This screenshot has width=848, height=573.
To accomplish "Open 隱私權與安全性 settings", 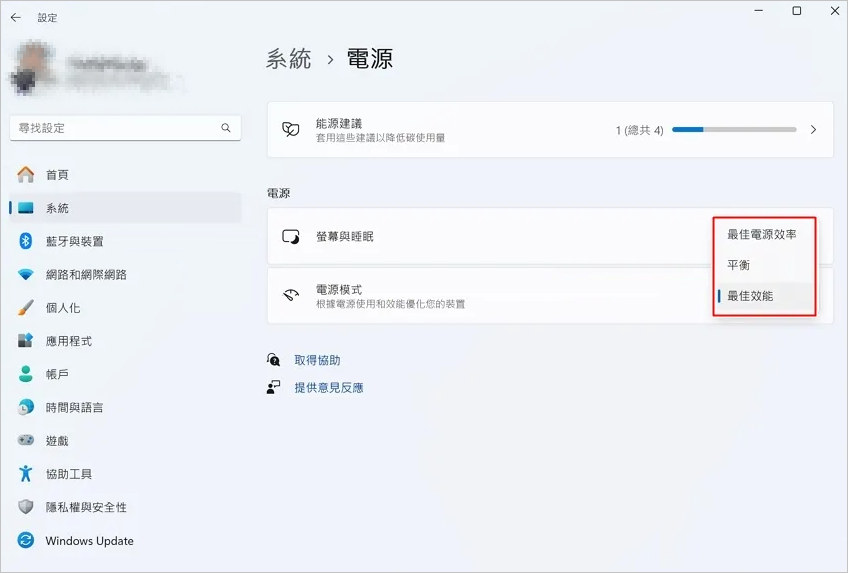I will click(x=125, y=507).
